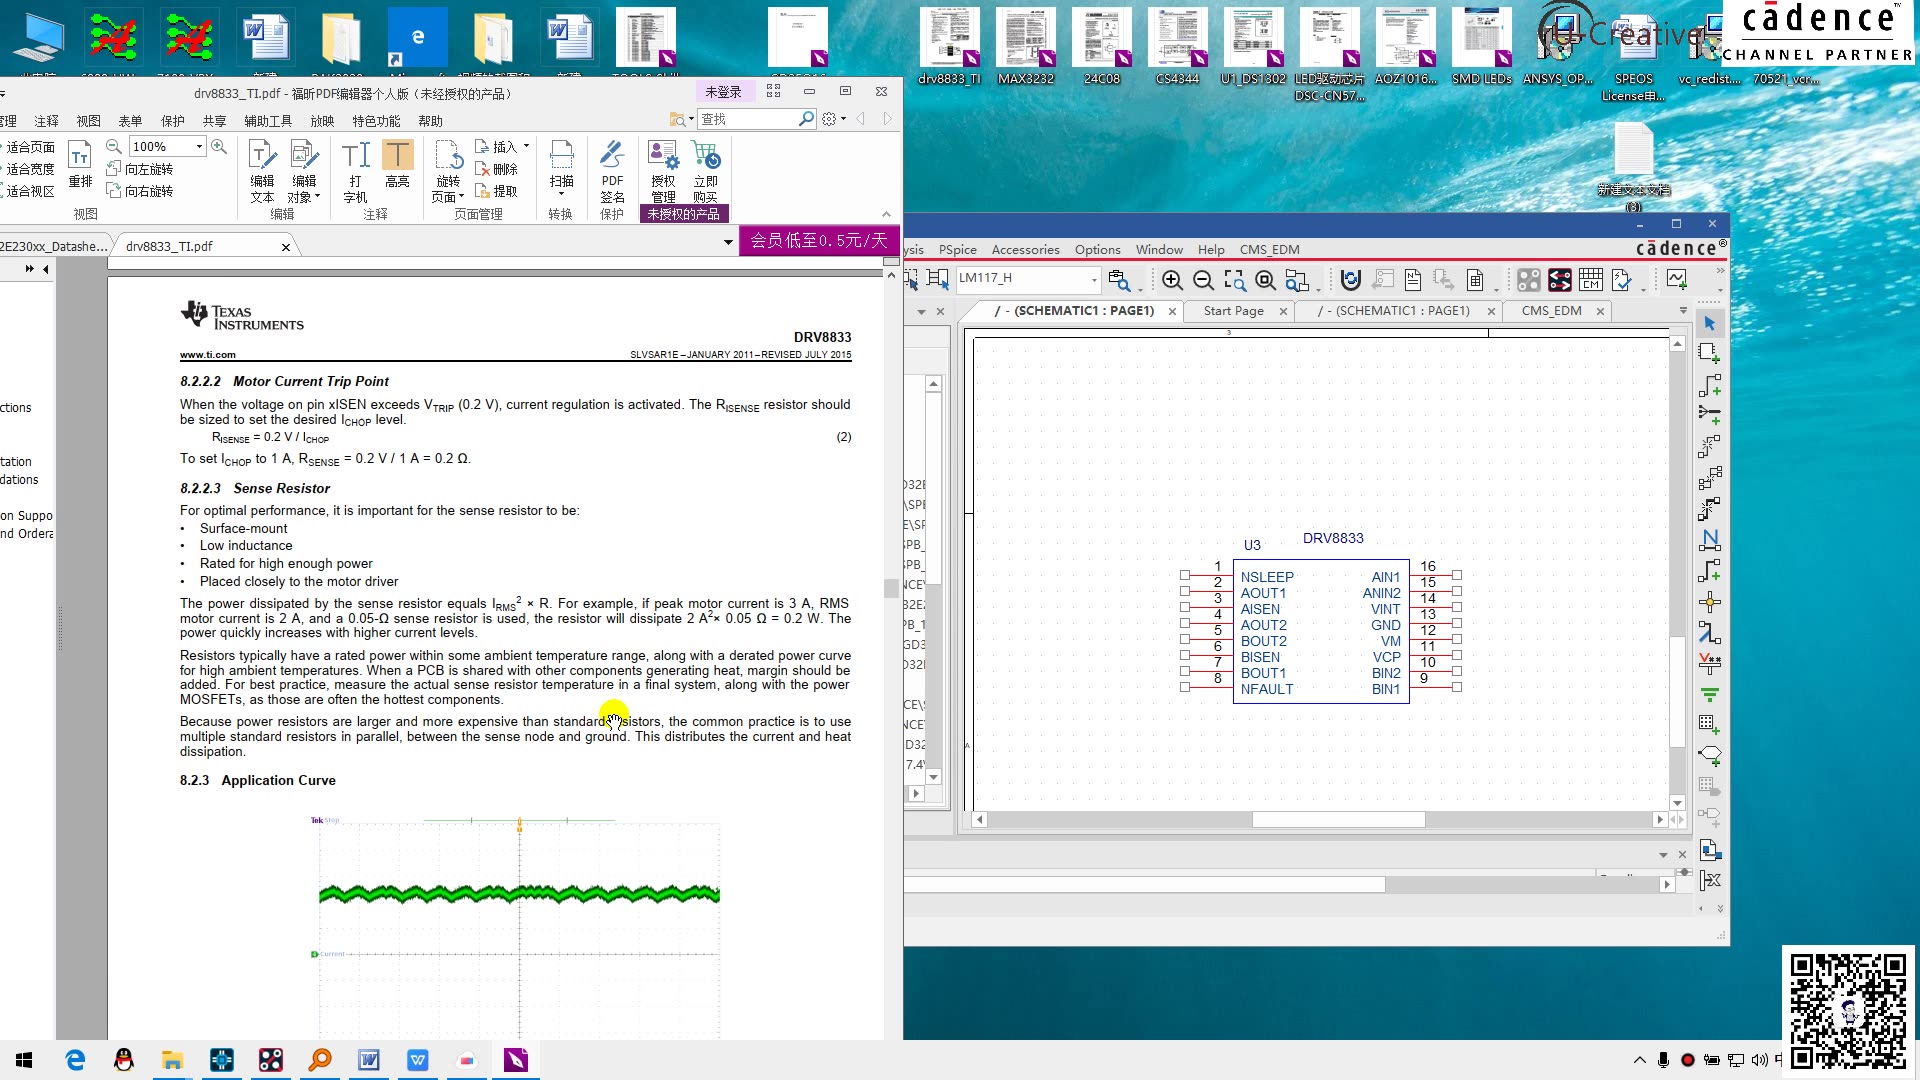Click the 扫描 scan icon
1920x1080 pixels.
click(561, 156)
